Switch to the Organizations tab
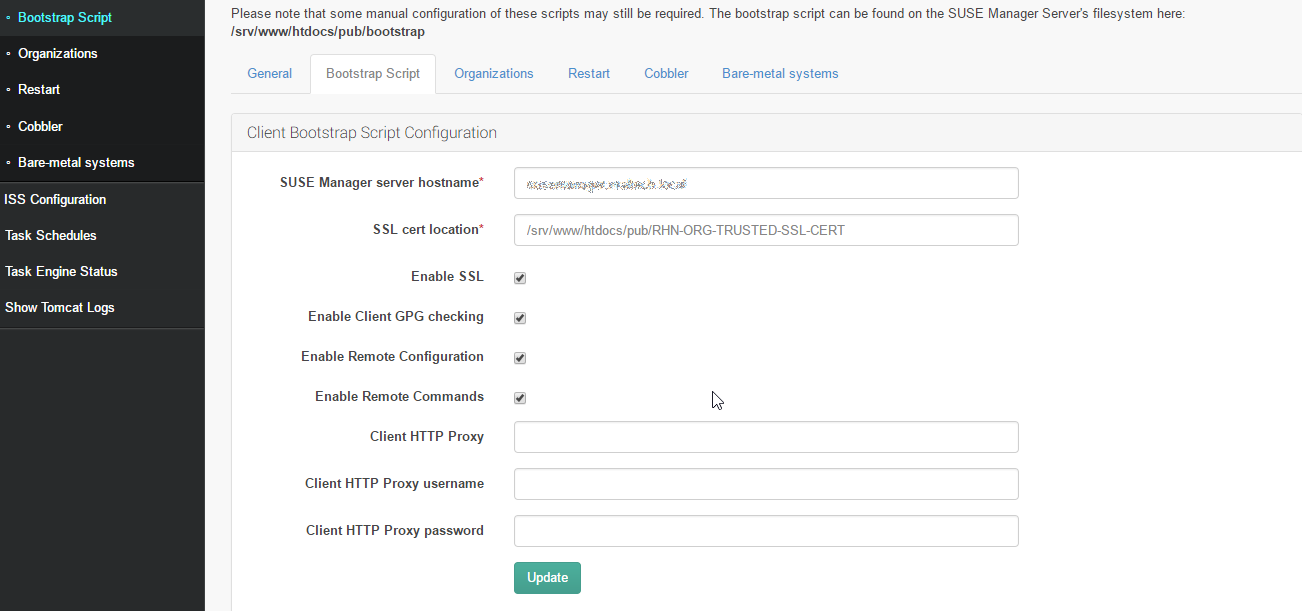This screenshot has width=1302, height=611. click(x=493, y=73)
